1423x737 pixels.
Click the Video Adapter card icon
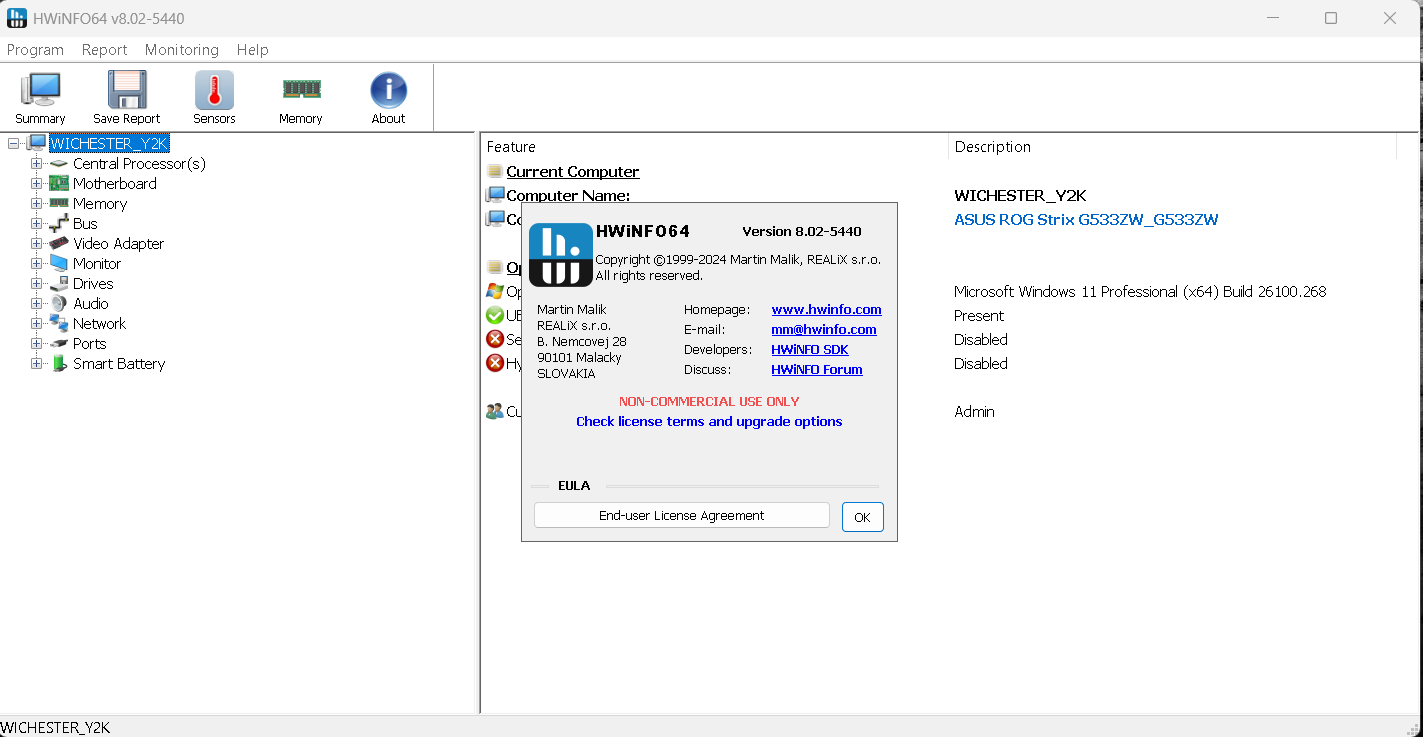click(59, 244)
